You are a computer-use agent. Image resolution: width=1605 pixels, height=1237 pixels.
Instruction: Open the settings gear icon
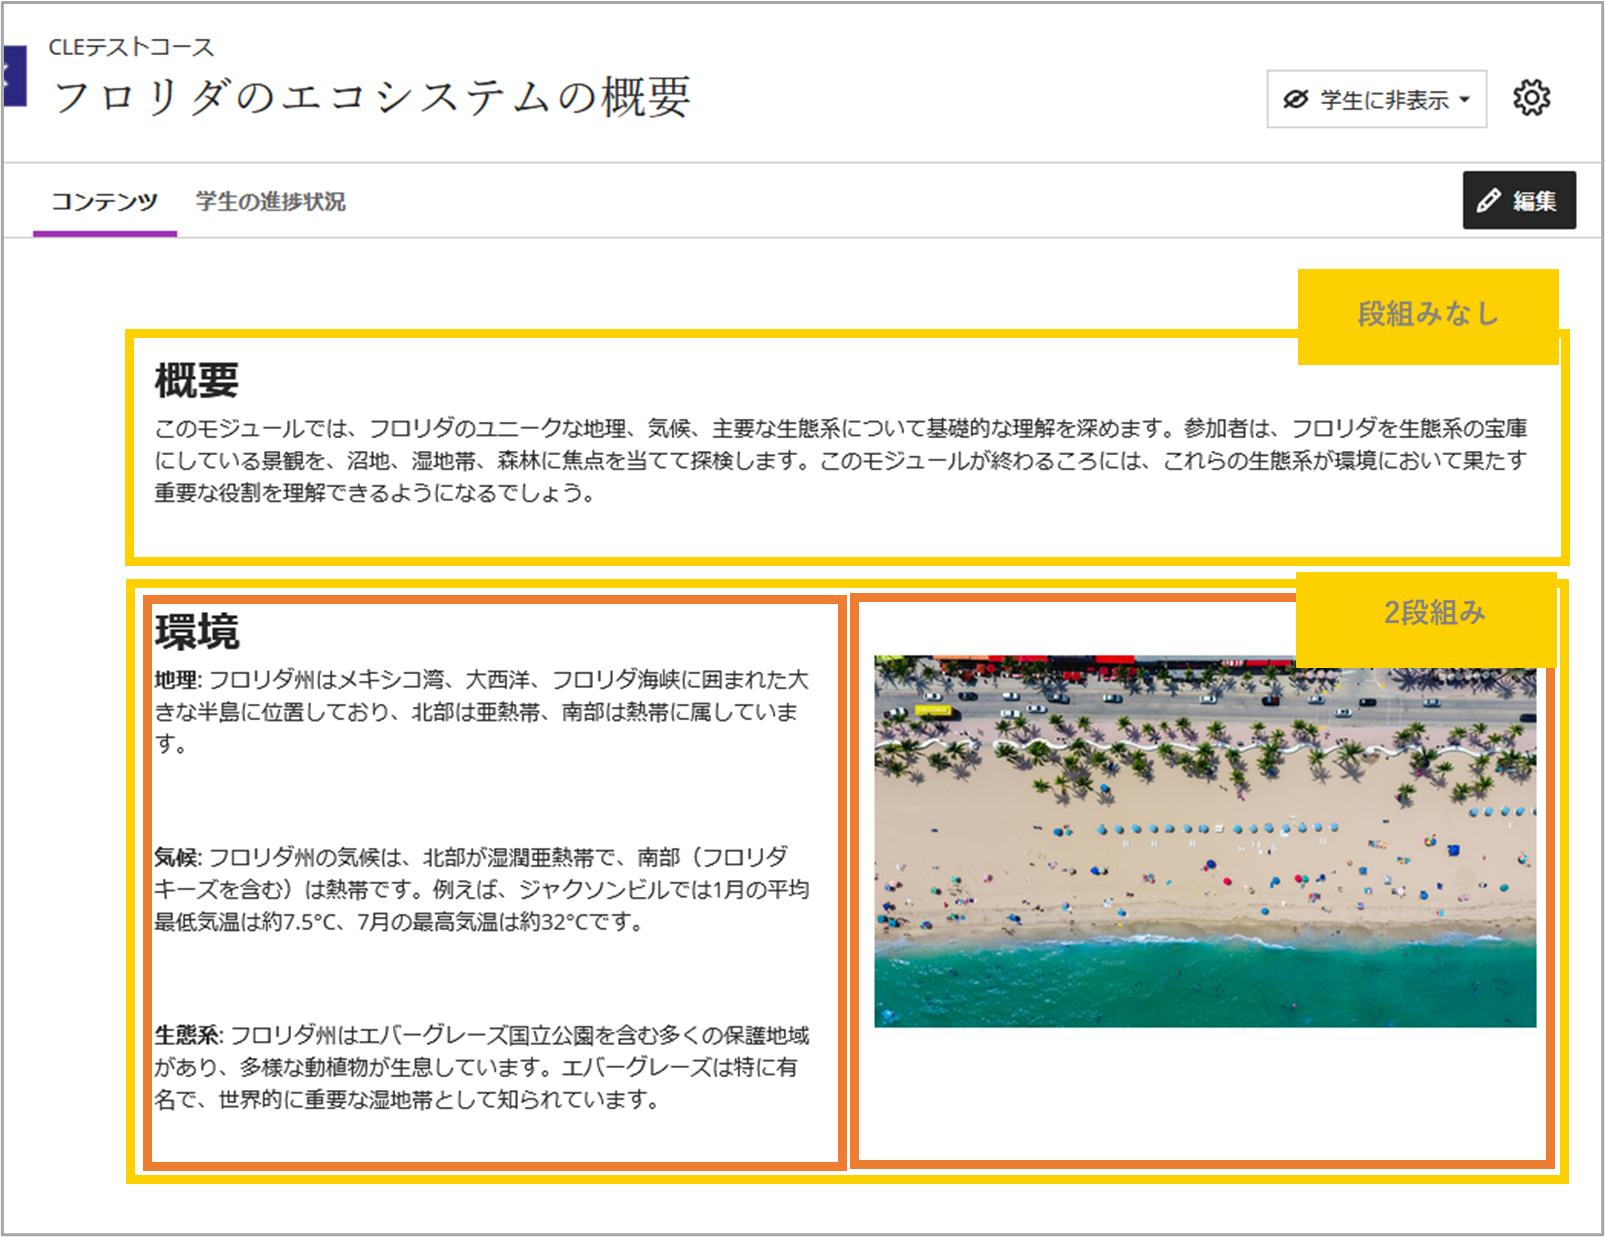[x=1531, y=98]
